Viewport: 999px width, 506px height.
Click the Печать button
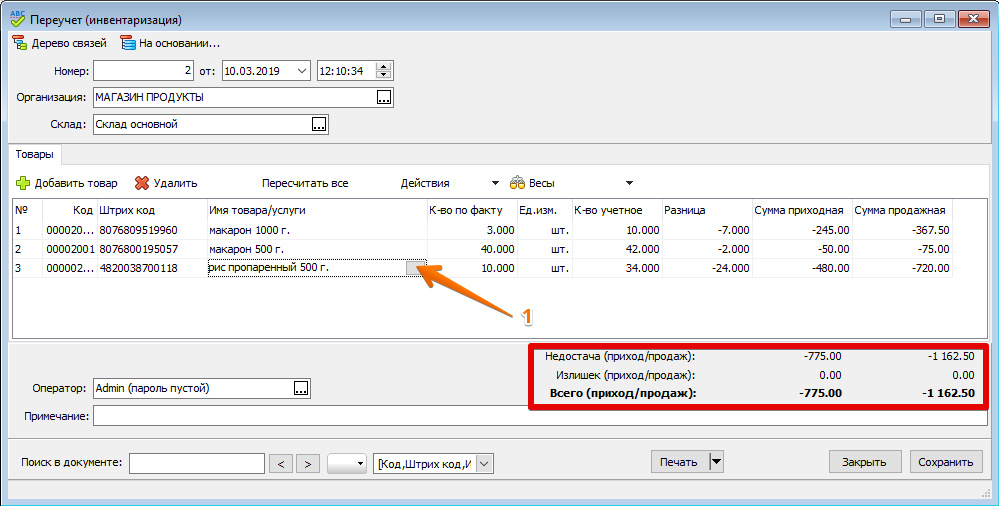680,462
